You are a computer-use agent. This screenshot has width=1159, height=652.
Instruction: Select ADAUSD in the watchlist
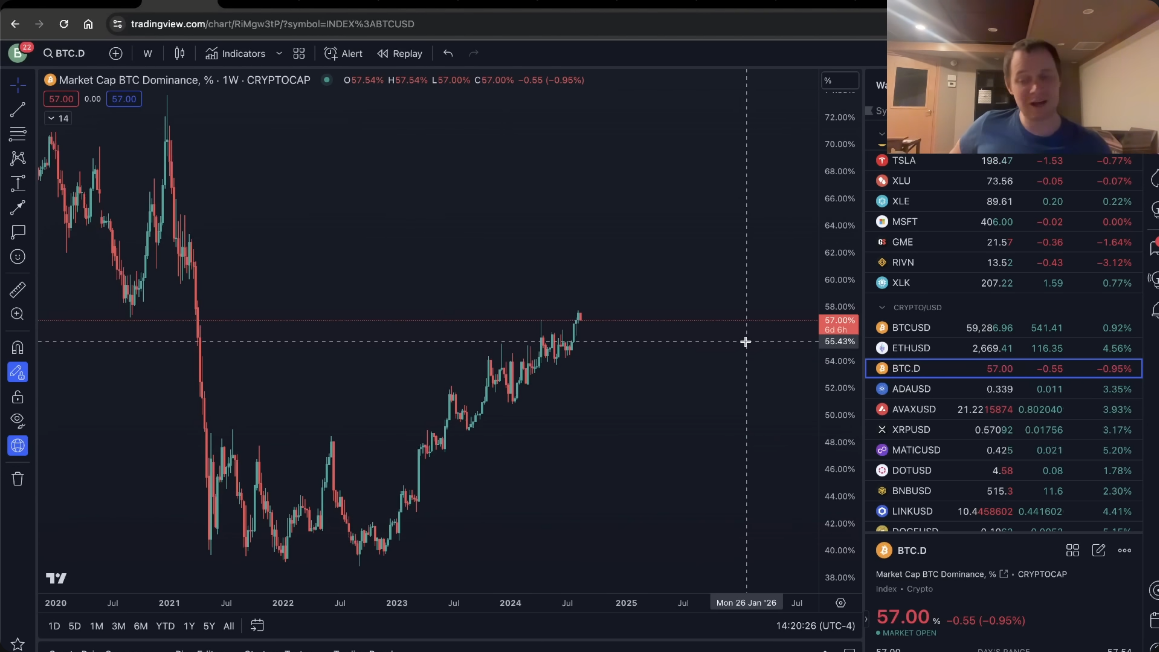(1003, 389)
